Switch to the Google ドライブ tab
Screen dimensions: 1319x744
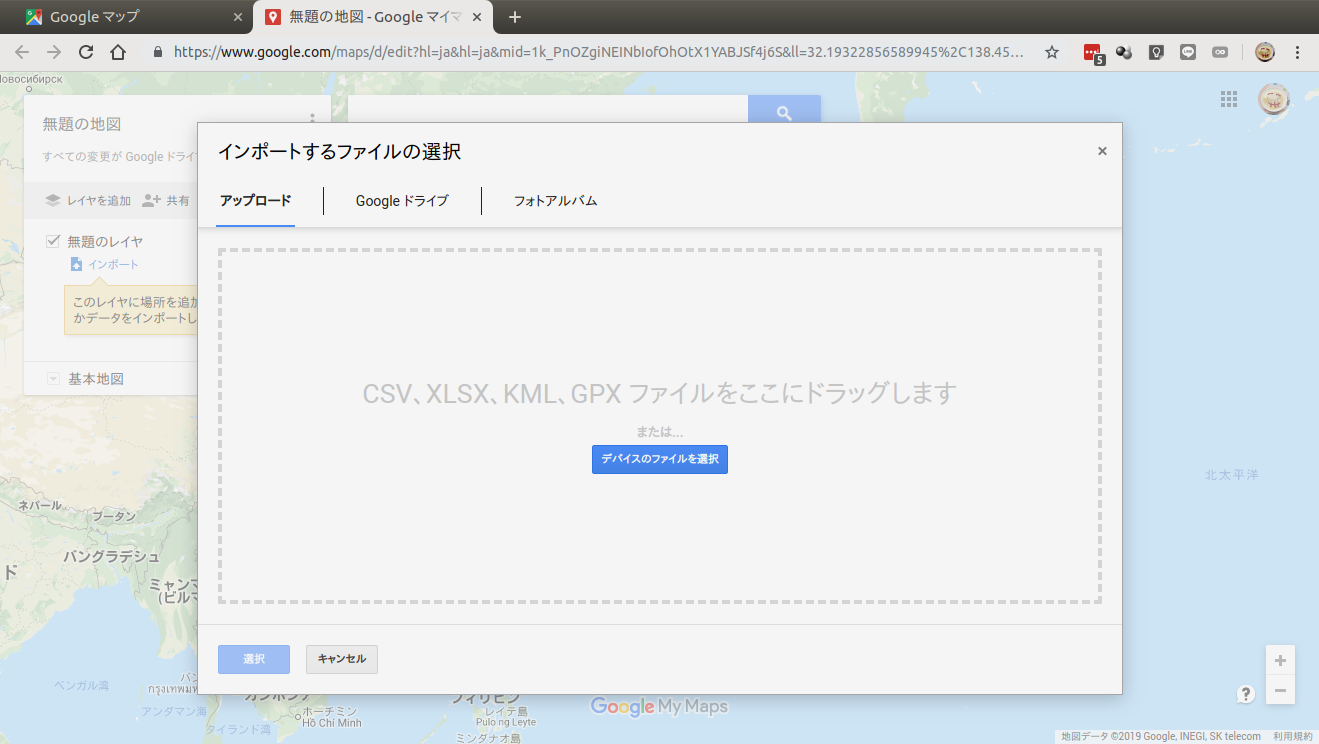point(402,200)
